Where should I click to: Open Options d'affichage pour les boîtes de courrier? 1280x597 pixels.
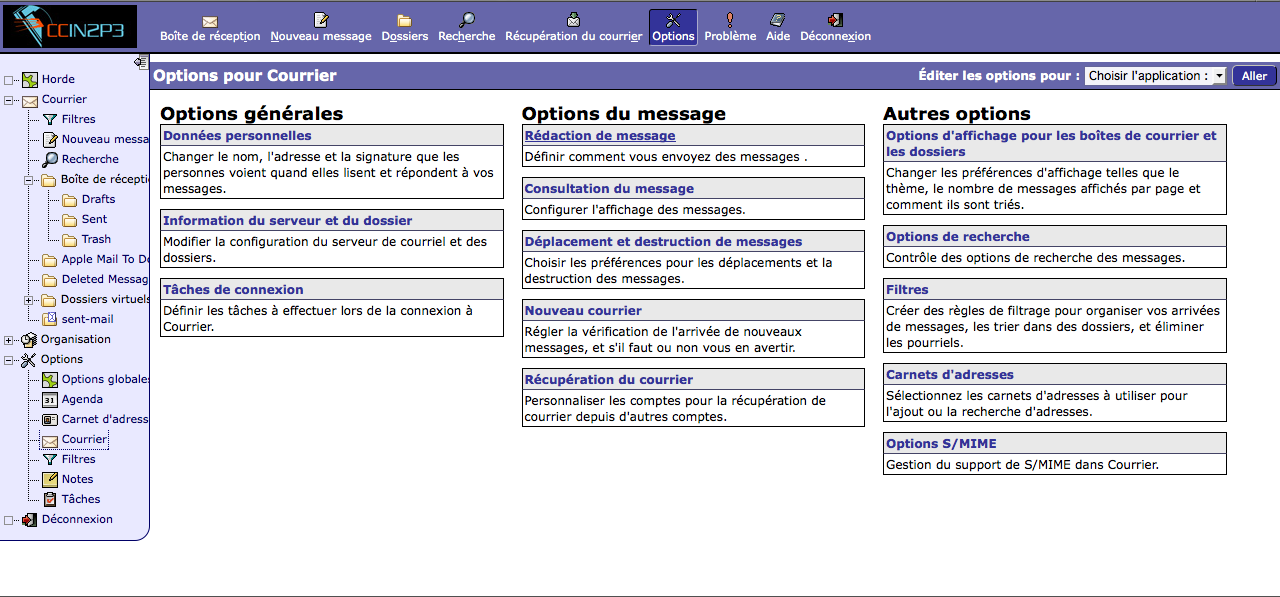click(1051, 144)
